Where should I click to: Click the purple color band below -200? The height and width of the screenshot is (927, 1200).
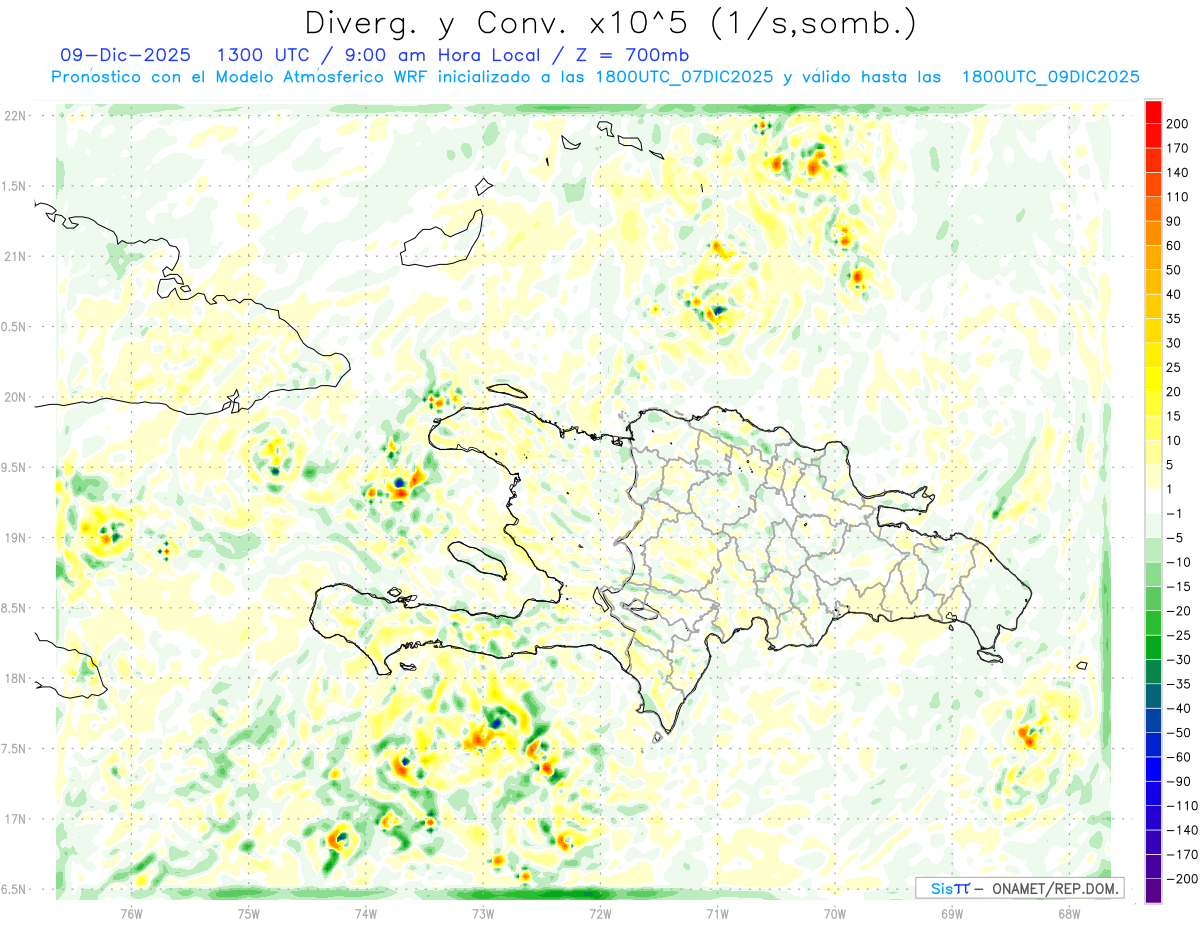pyautogui.click(x=1153, y=891)
